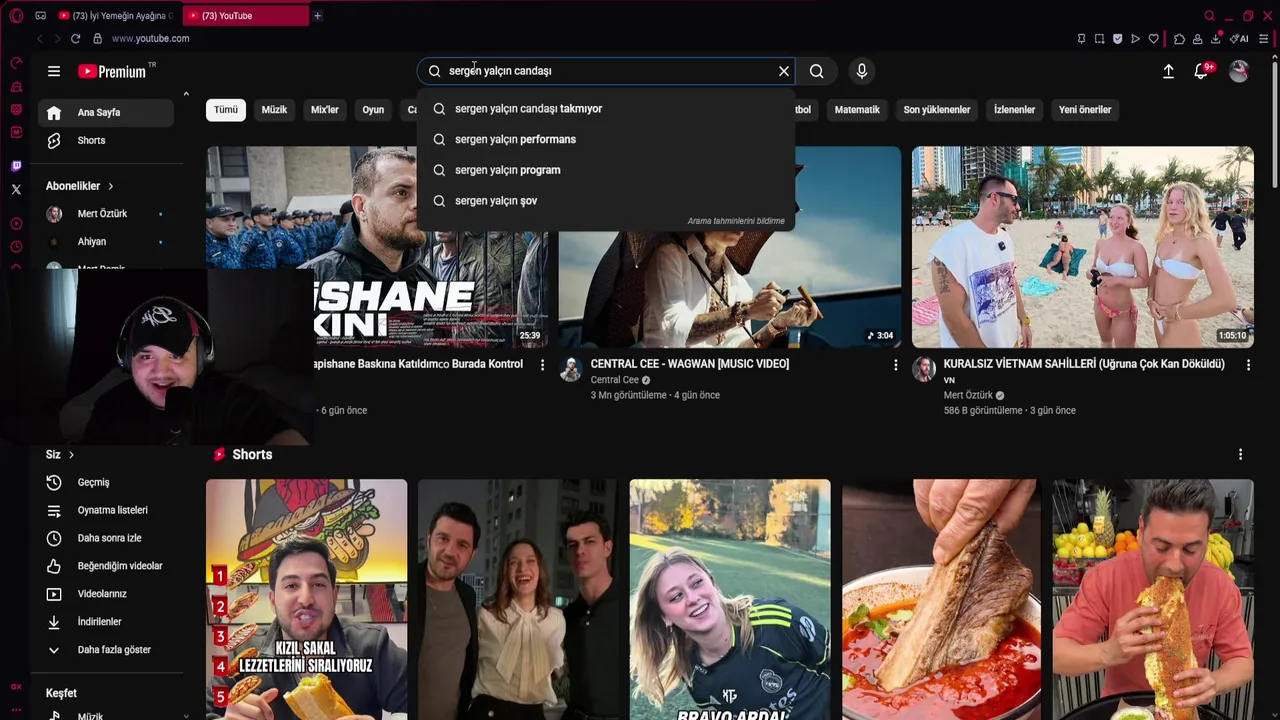Open options for Central Cee Wagwan video
The image size is (1280, 720).
pyautogui.click(x=895, y=366)
